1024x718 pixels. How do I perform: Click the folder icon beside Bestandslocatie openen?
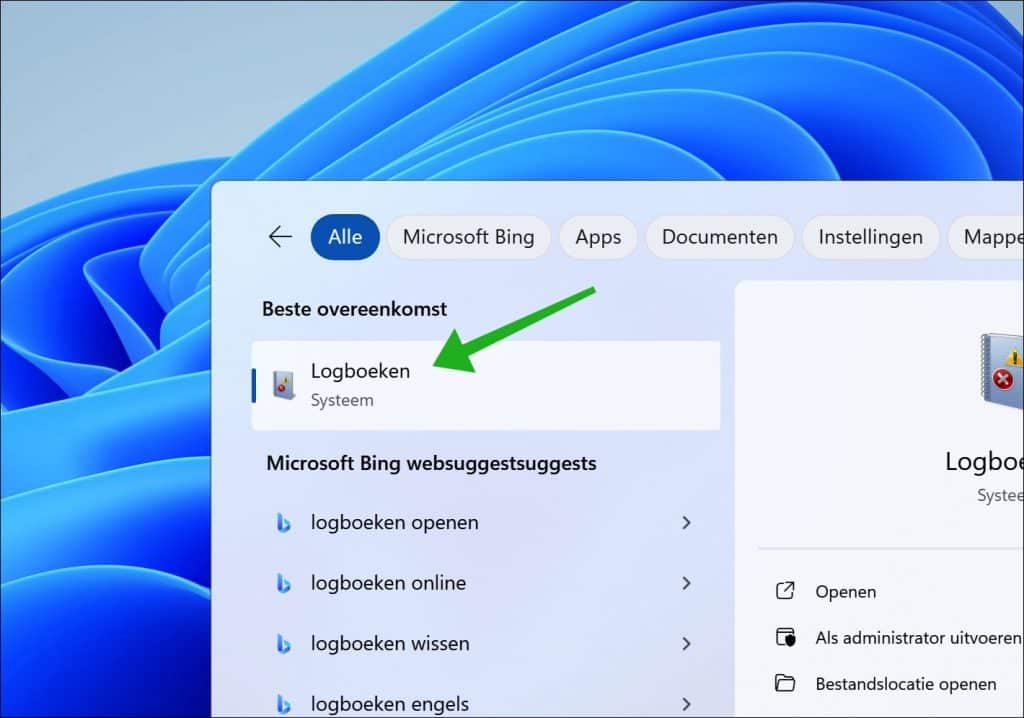(x=785, y=683)
